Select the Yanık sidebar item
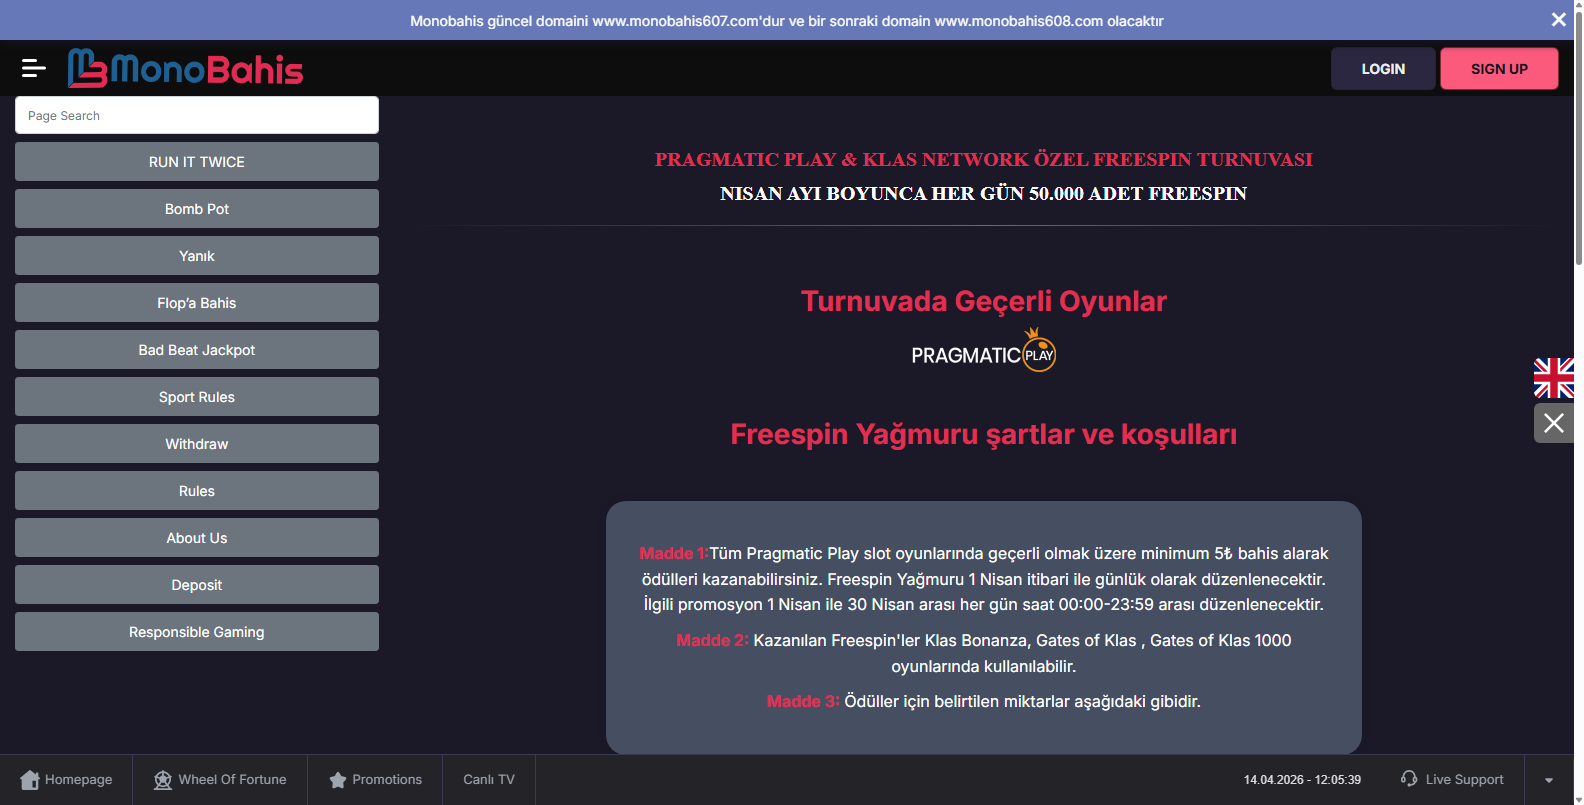 point(197,256)
